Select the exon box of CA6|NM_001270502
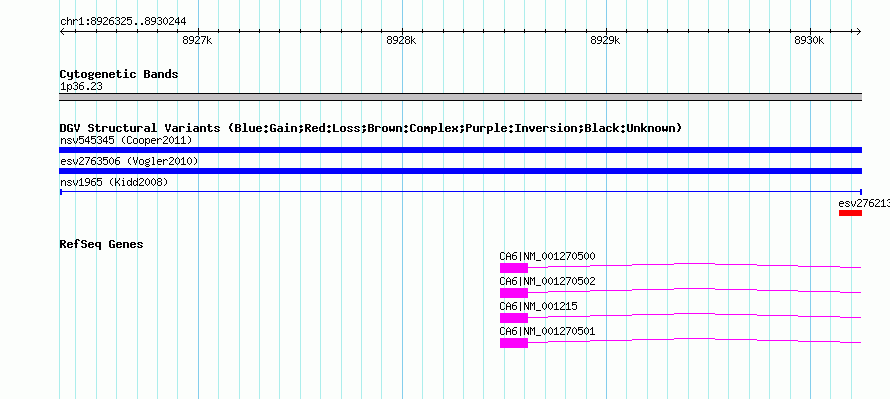This screenshot has height=399, width=890. coord(514,293)
